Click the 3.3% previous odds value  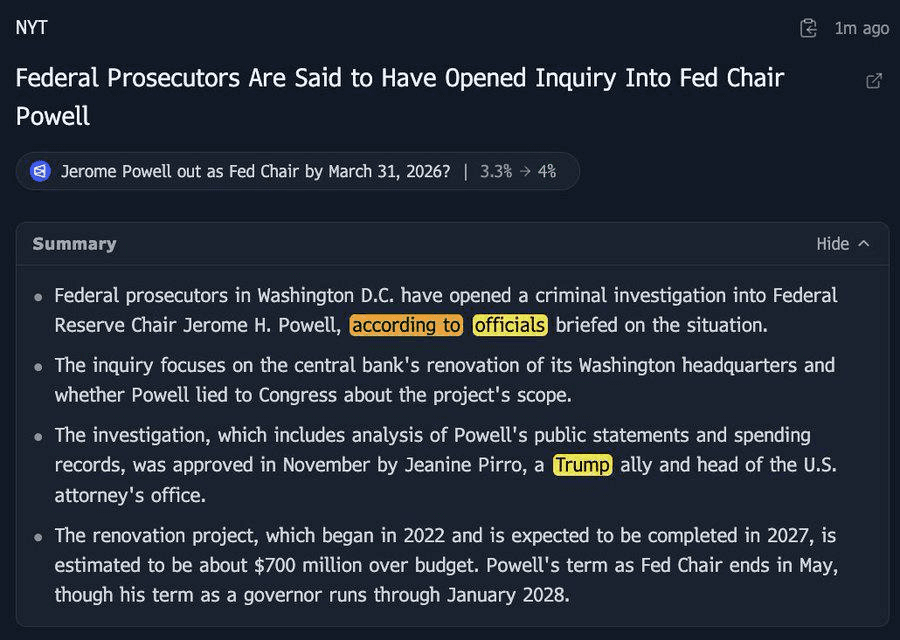495,171
